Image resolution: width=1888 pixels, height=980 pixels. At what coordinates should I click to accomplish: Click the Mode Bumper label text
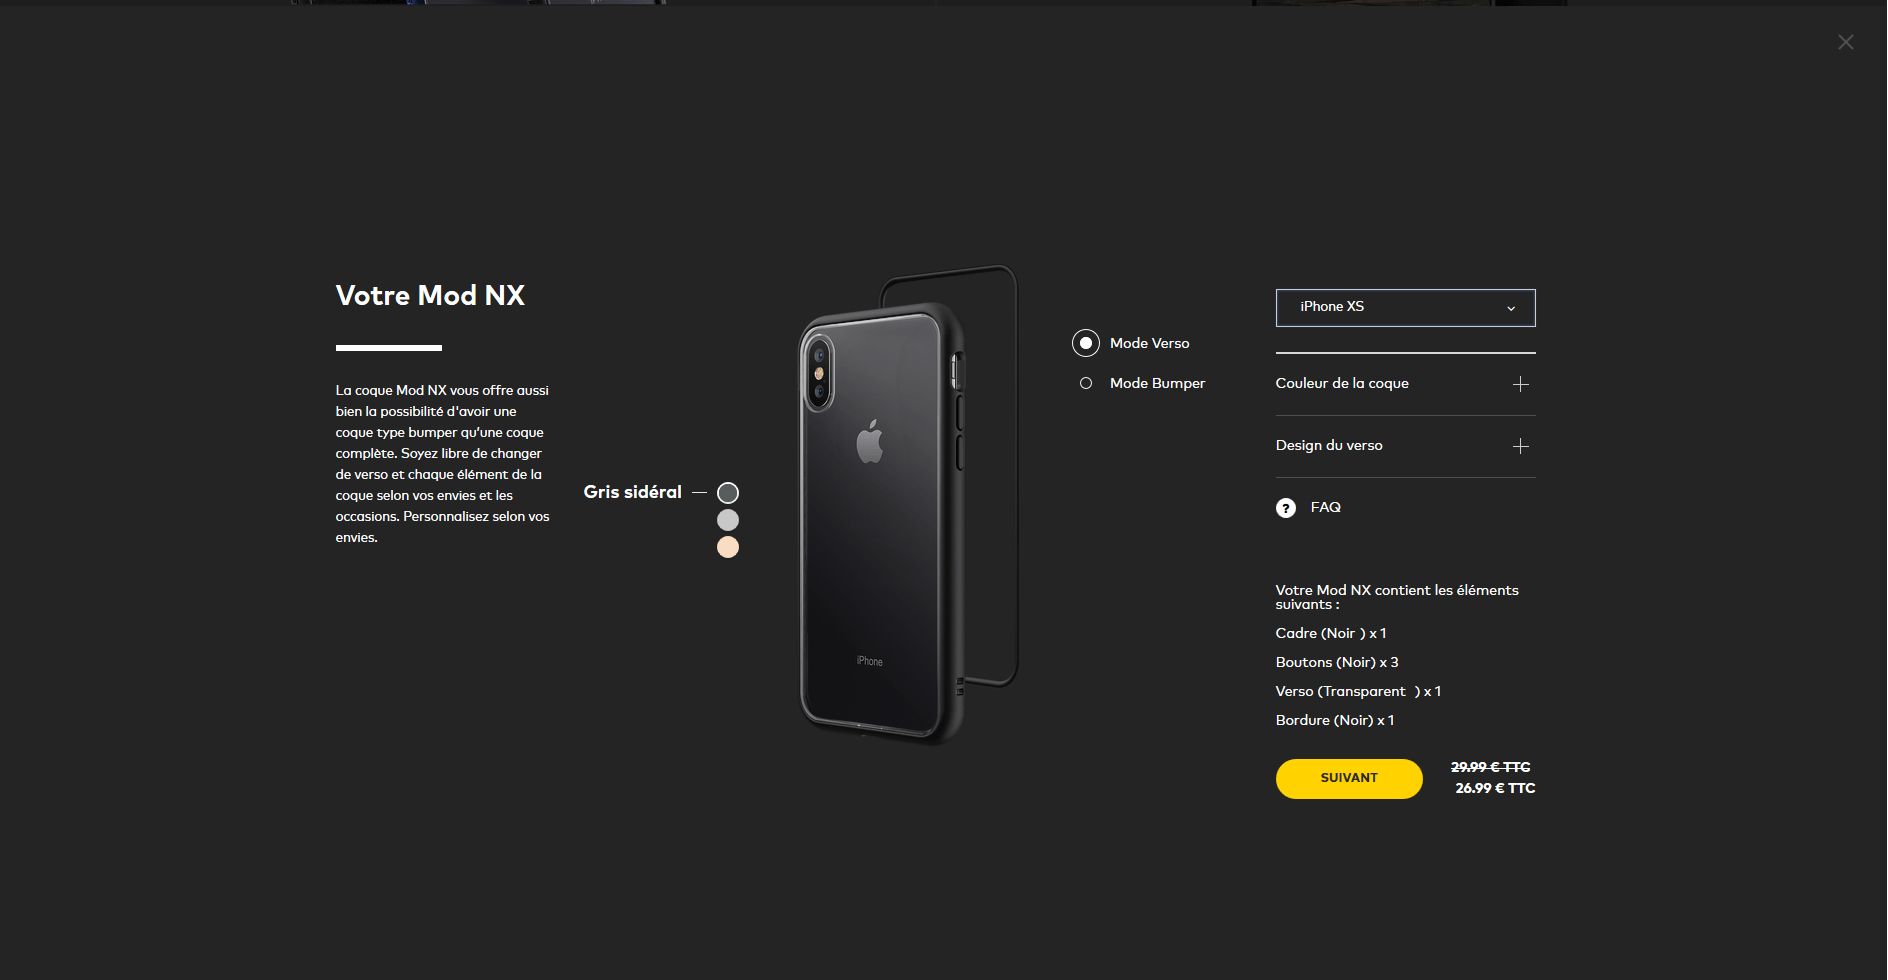click(1158, 383)
